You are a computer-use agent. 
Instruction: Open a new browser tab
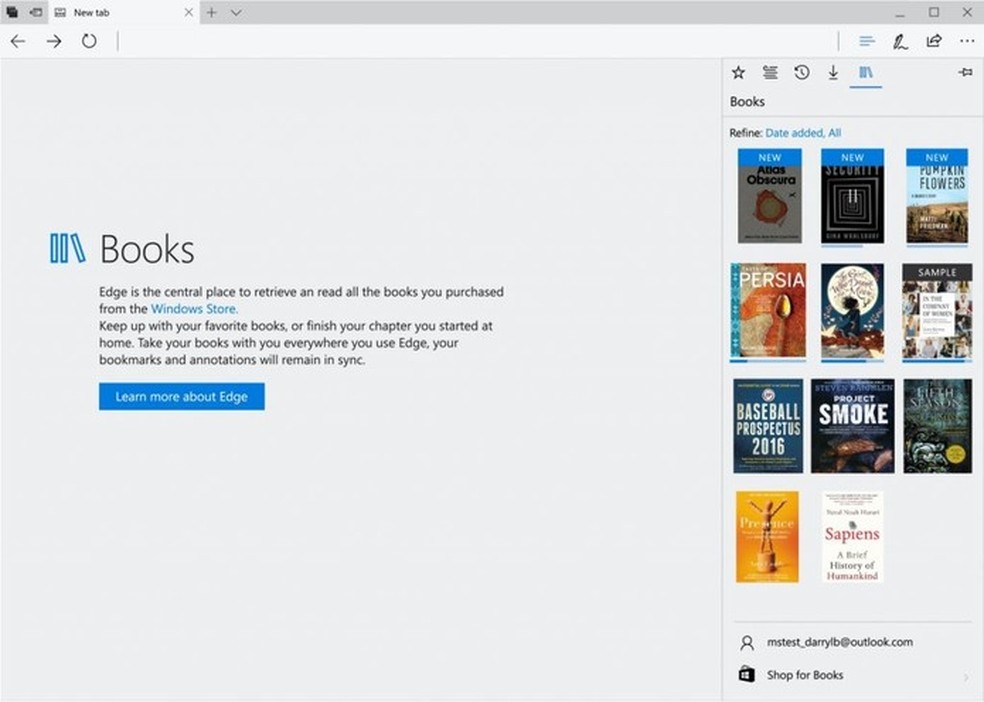211,12
